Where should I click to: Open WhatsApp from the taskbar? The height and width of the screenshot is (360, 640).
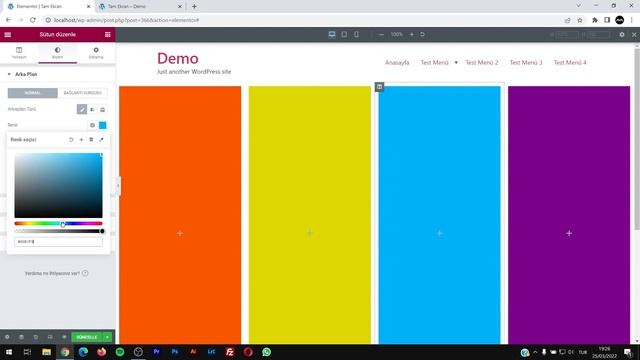(x=267, y=352)
